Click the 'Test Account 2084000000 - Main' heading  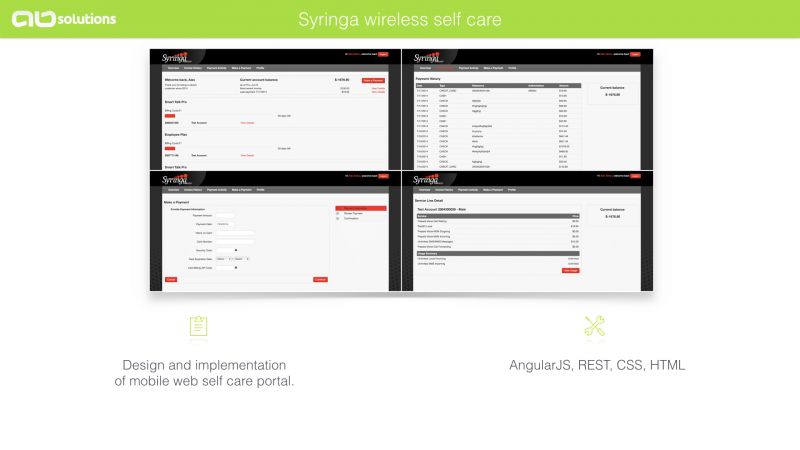(442, 210)
